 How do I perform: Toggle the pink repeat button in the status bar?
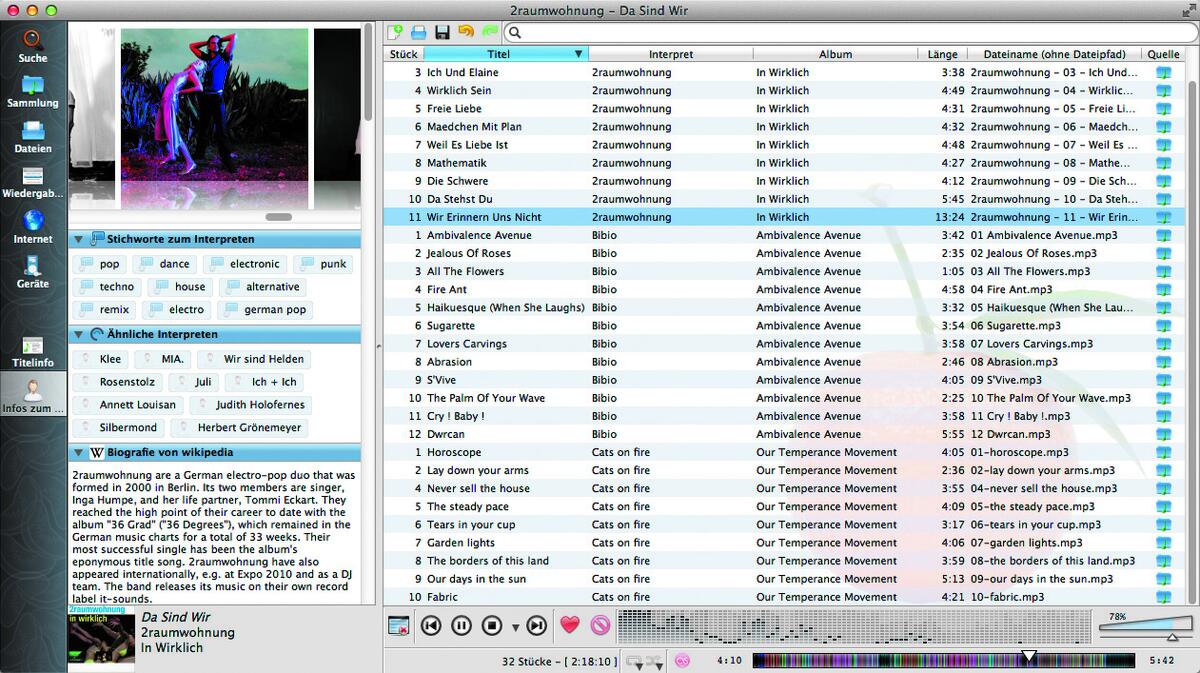pos(683,661)
